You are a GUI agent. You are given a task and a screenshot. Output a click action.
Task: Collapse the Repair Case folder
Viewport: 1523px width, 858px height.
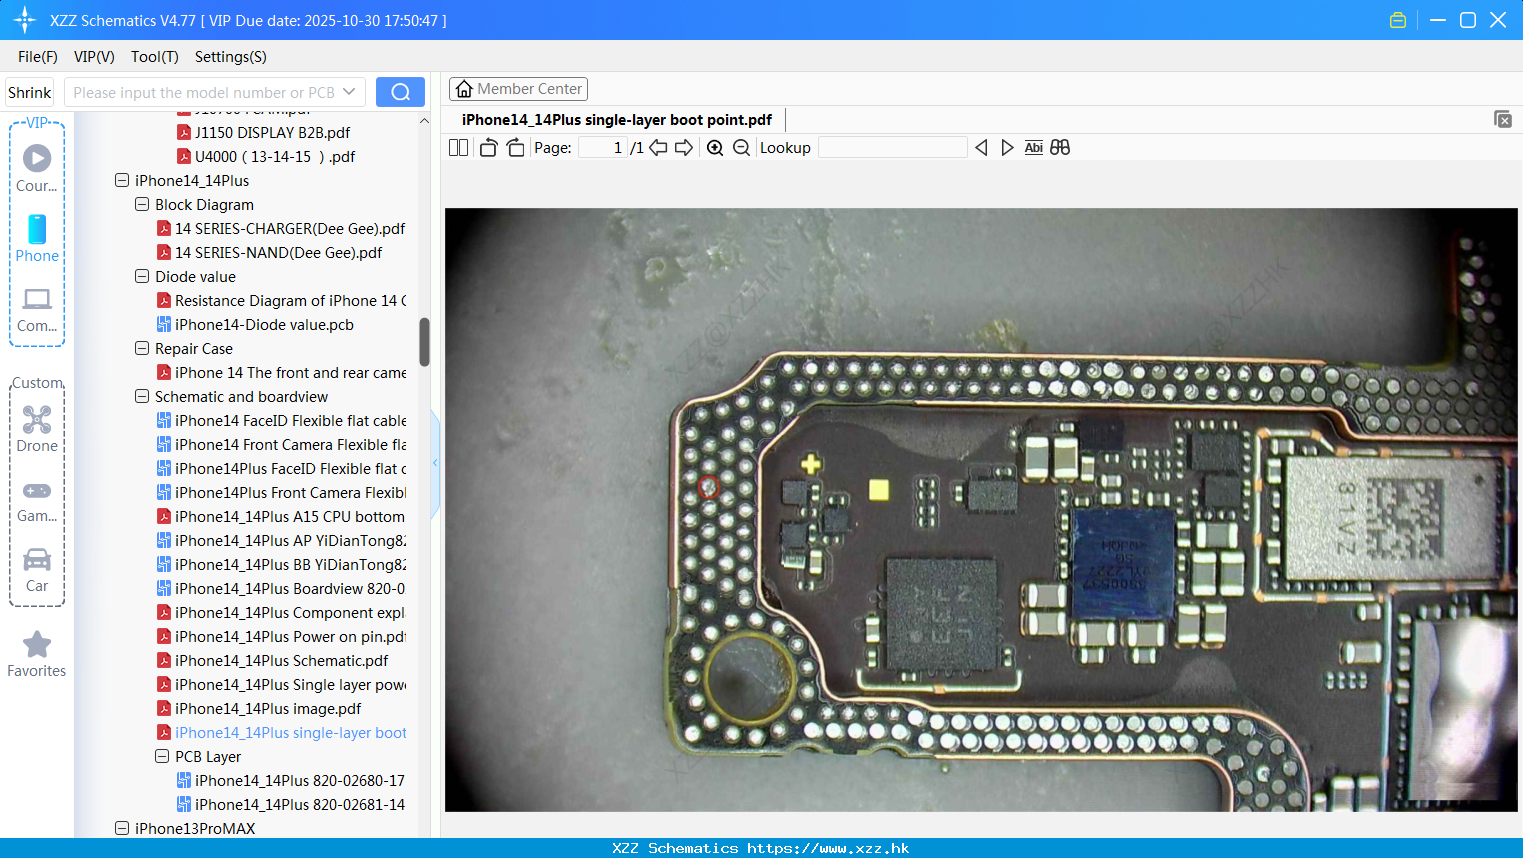[142, 349]
